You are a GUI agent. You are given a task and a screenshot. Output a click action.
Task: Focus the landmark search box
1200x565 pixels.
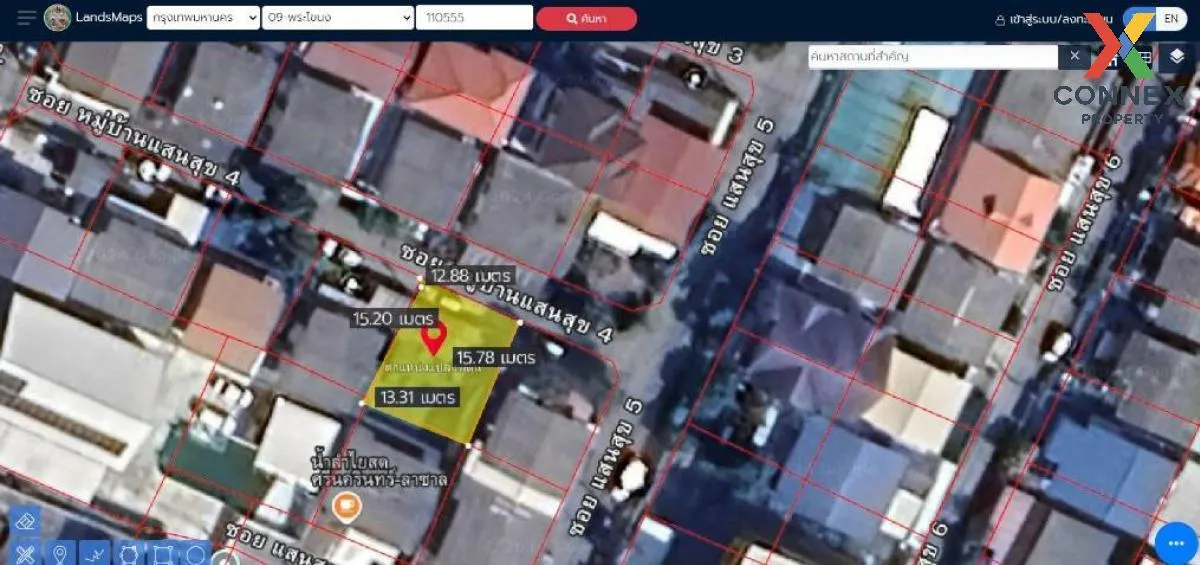(x=932, y=57)
